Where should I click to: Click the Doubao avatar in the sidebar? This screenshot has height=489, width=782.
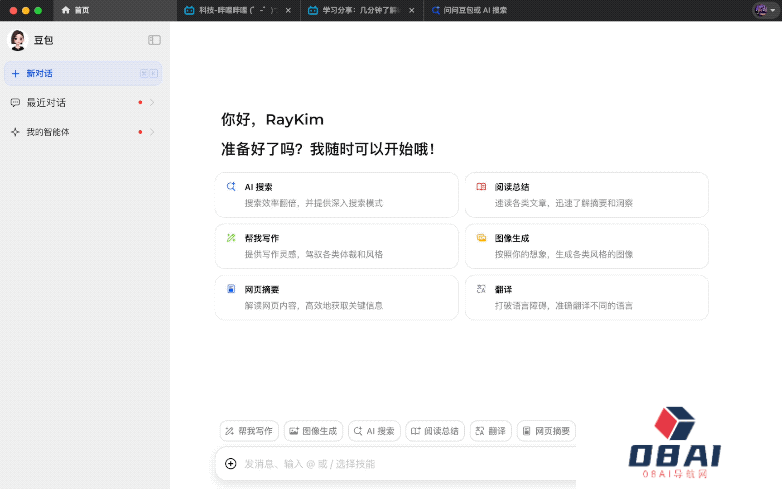[17, 40]
